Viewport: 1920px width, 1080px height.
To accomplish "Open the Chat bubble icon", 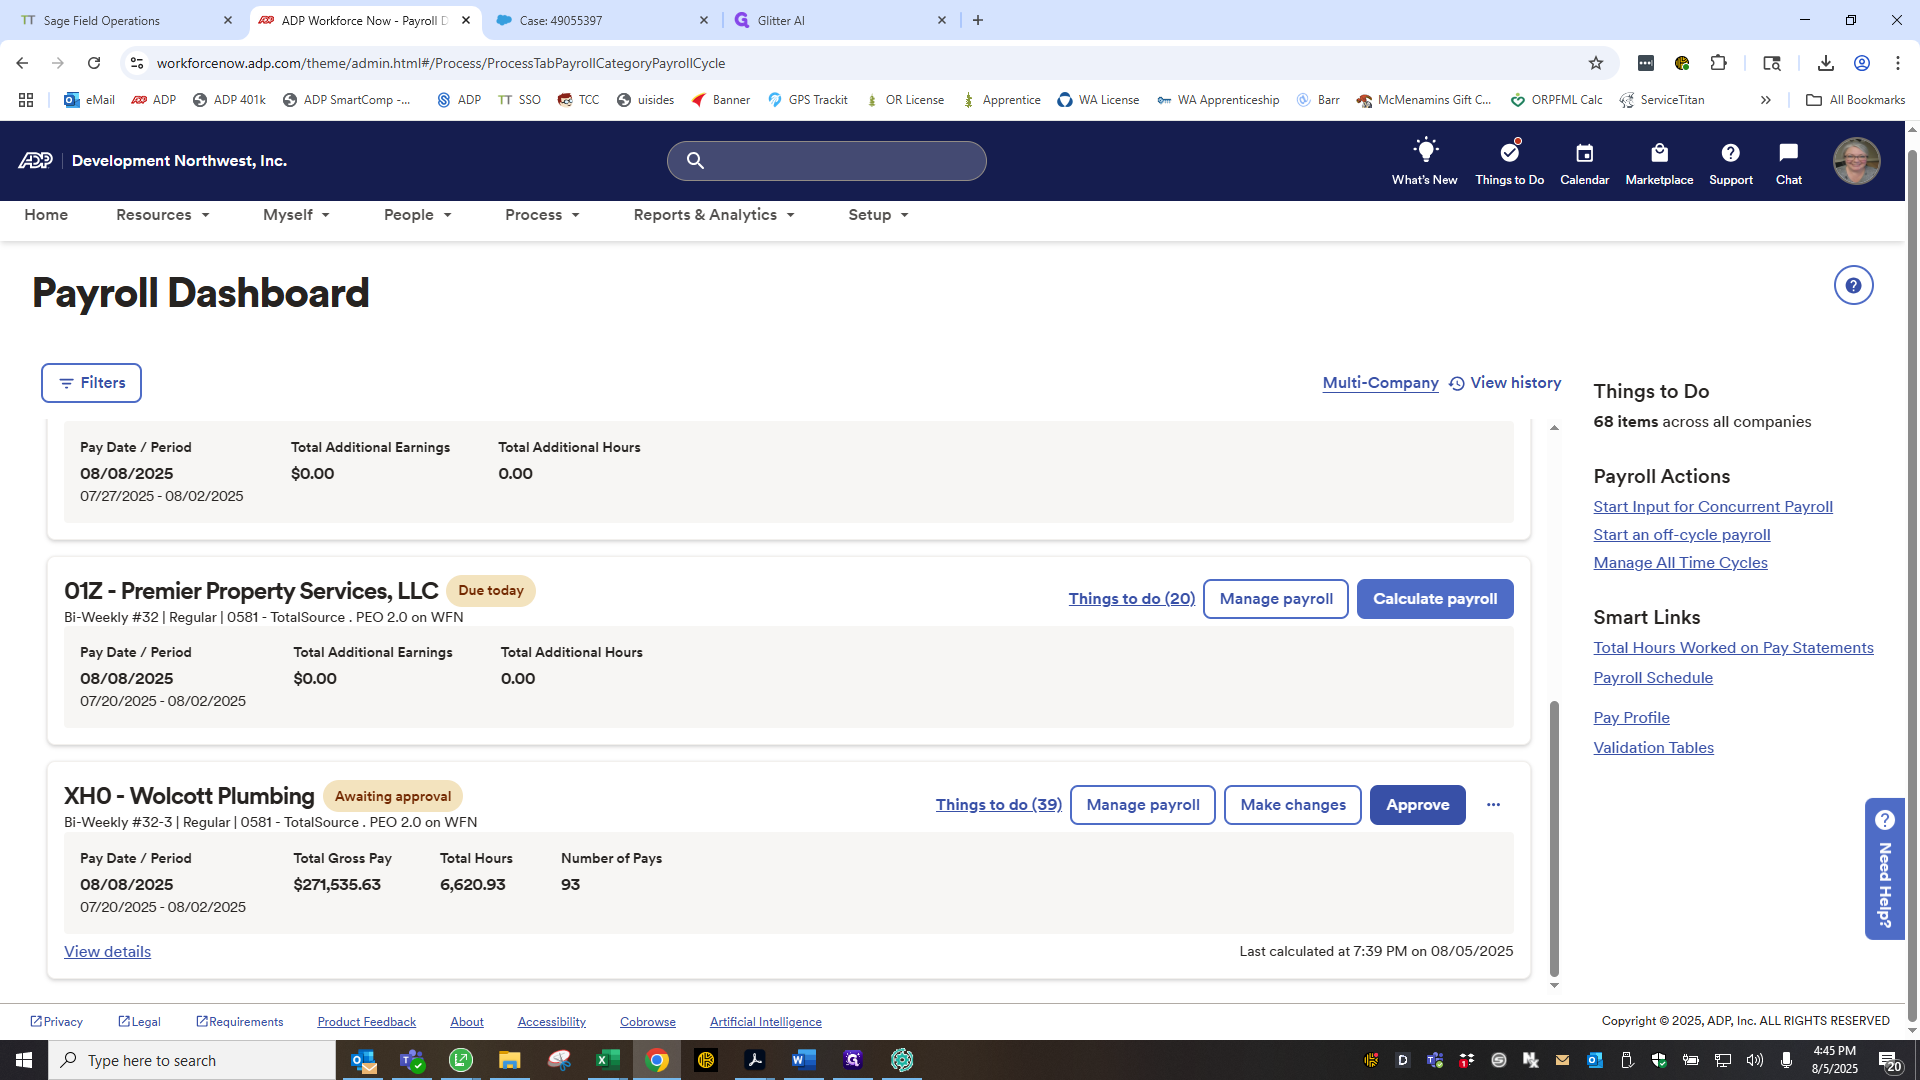I will point(1788,153).
